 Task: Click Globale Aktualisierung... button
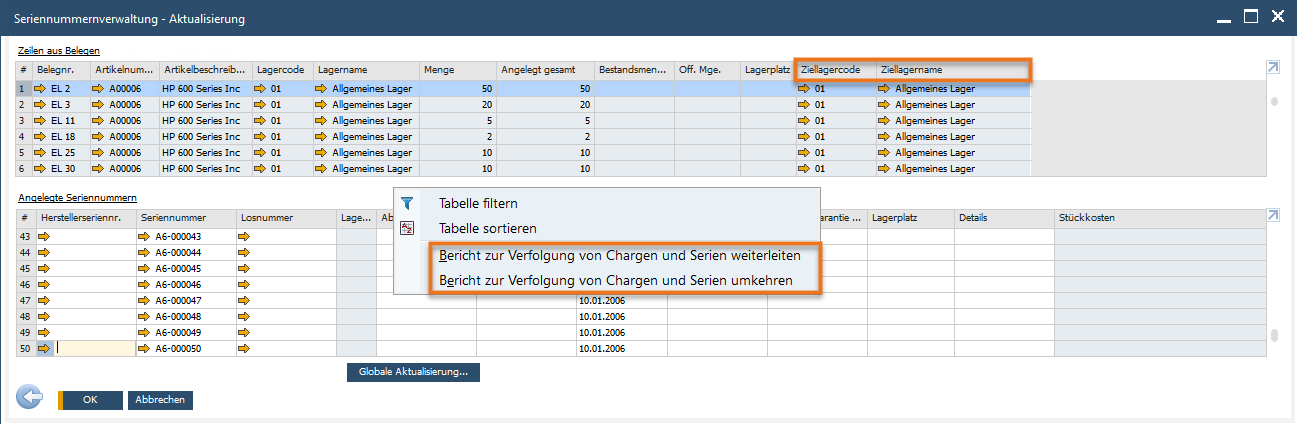coord(413,372)
